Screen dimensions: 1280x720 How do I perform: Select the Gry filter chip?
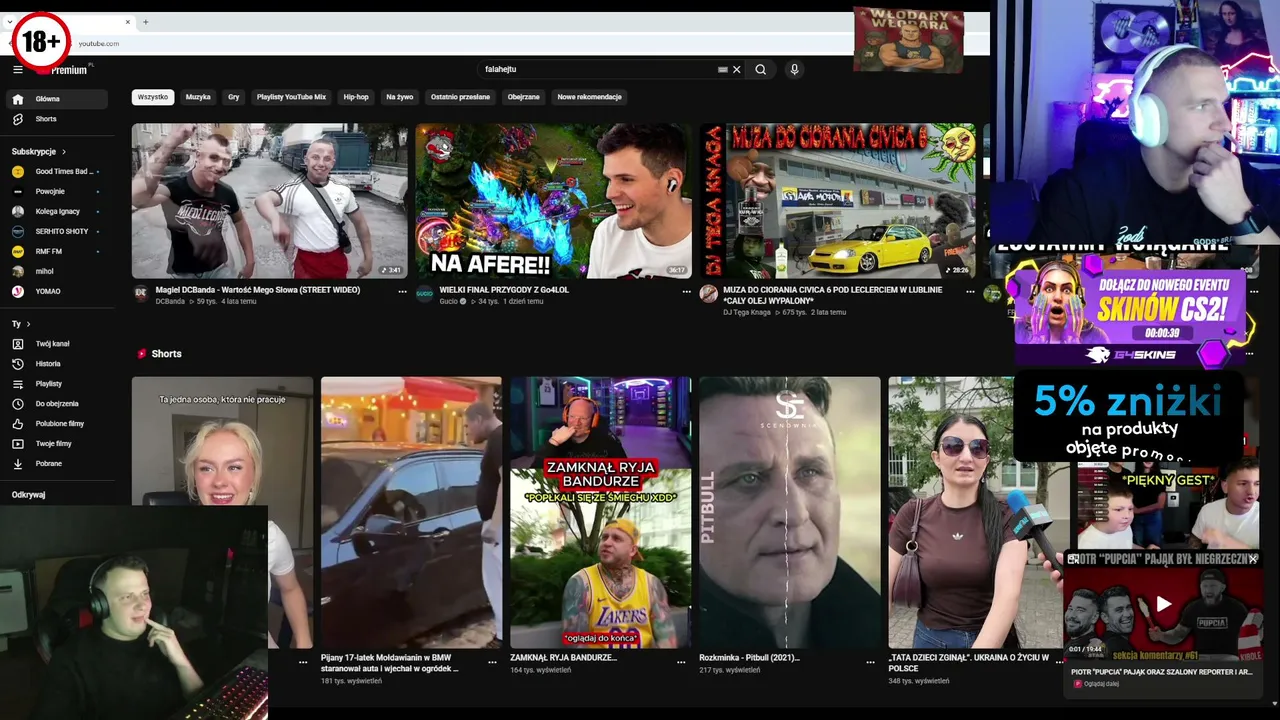234,97
